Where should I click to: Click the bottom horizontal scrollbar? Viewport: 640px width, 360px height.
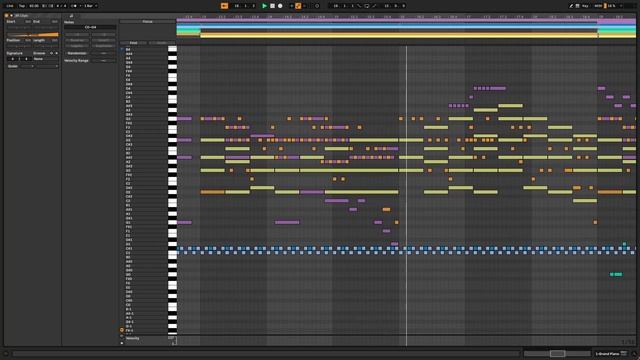266,353
